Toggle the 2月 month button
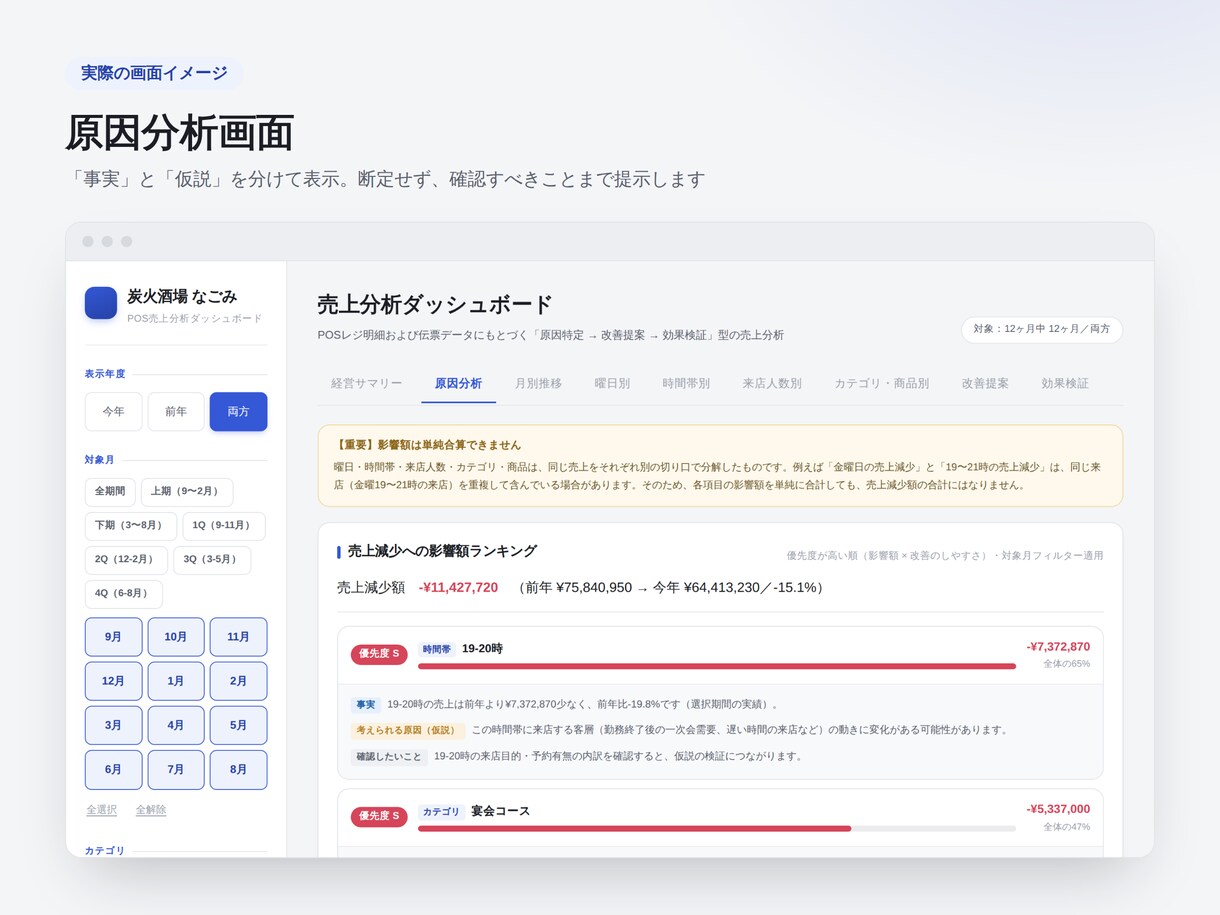The width and height of the screenshot is (1220, 915). click(x=238, y=681)
